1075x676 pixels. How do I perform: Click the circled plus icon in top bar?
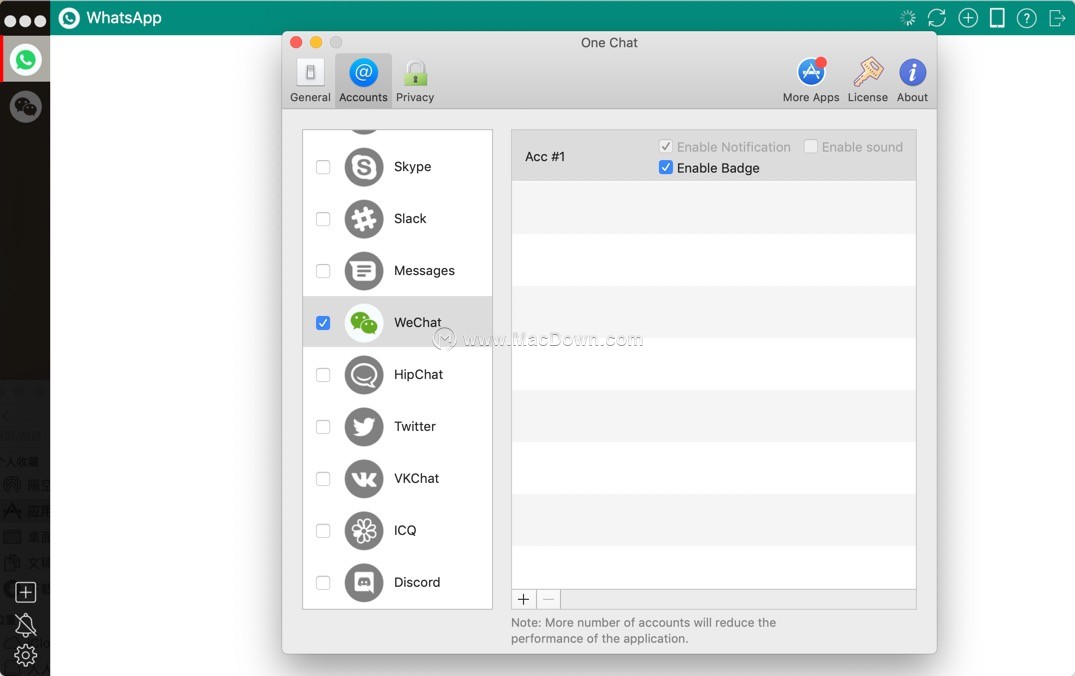click(x=967, y=18)
